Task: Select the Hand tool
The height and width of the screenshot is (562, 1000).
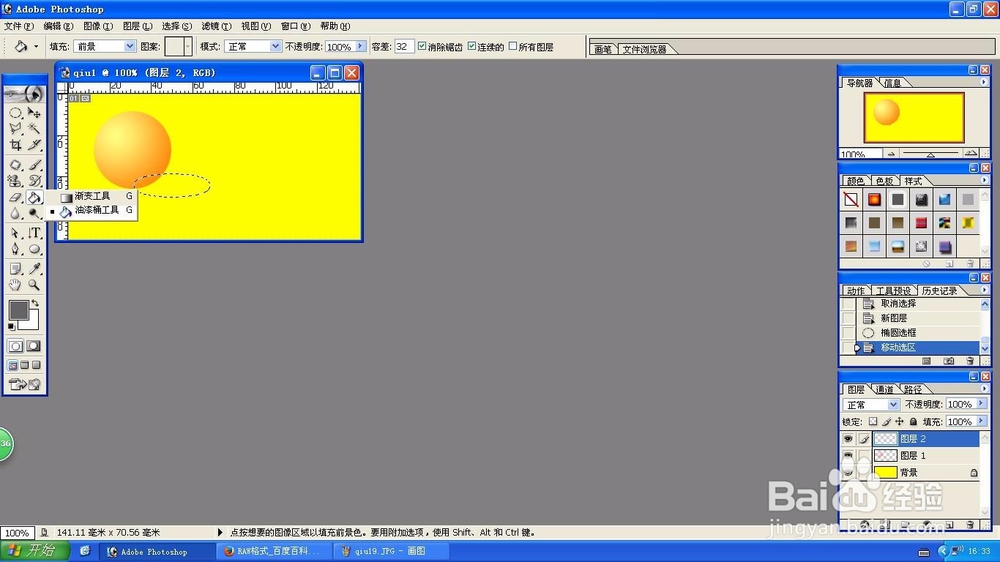Action: click(15, 285)
